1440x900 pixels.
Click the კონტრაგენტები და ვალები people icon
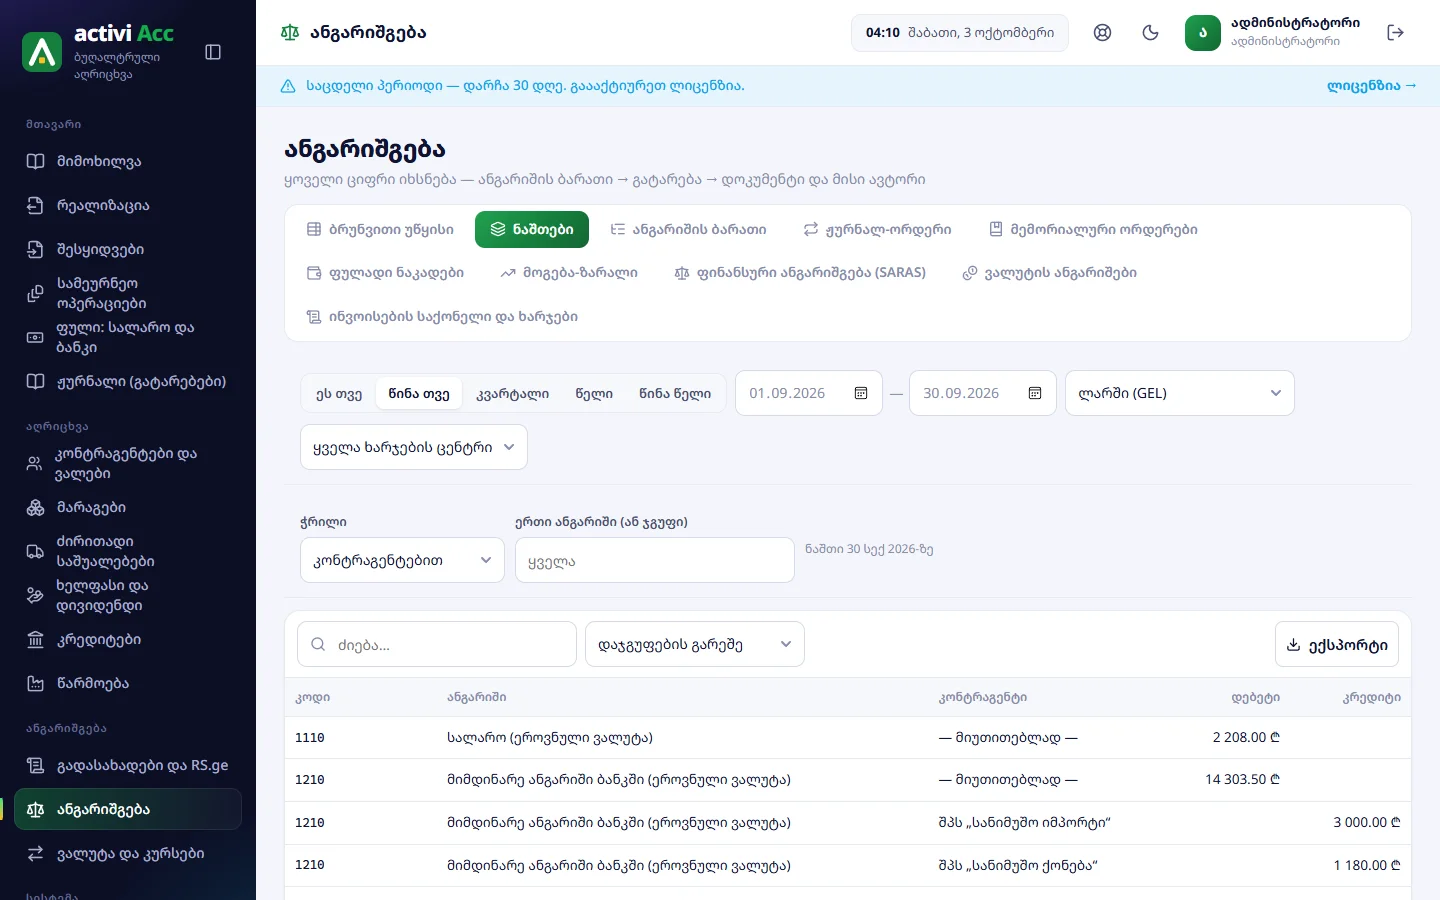pyautogui.click(x=35, y=463)
